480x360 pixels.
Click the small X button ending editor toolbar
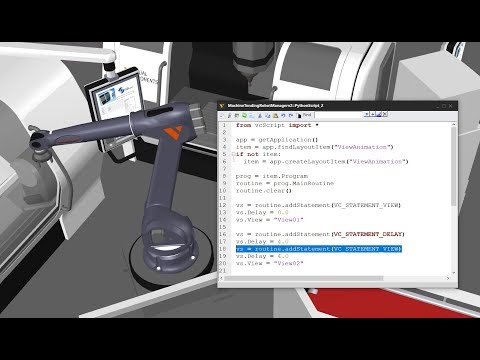(385, 114)
